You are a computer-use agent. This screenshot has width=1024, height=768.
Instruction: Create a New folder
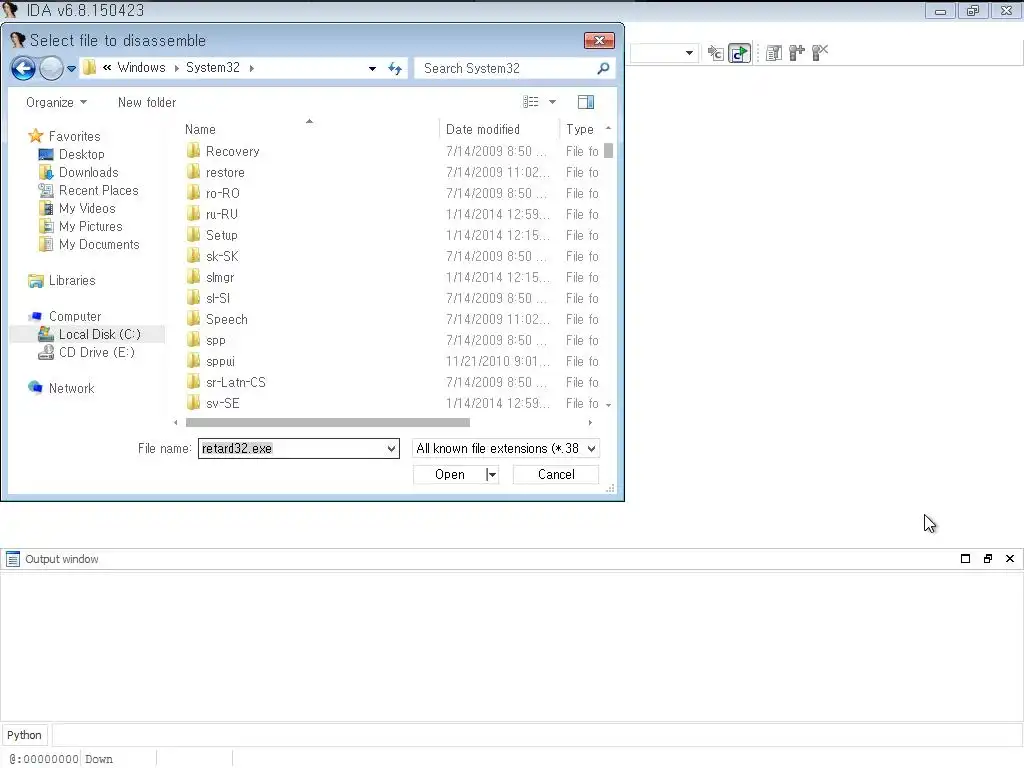point(147,103)
